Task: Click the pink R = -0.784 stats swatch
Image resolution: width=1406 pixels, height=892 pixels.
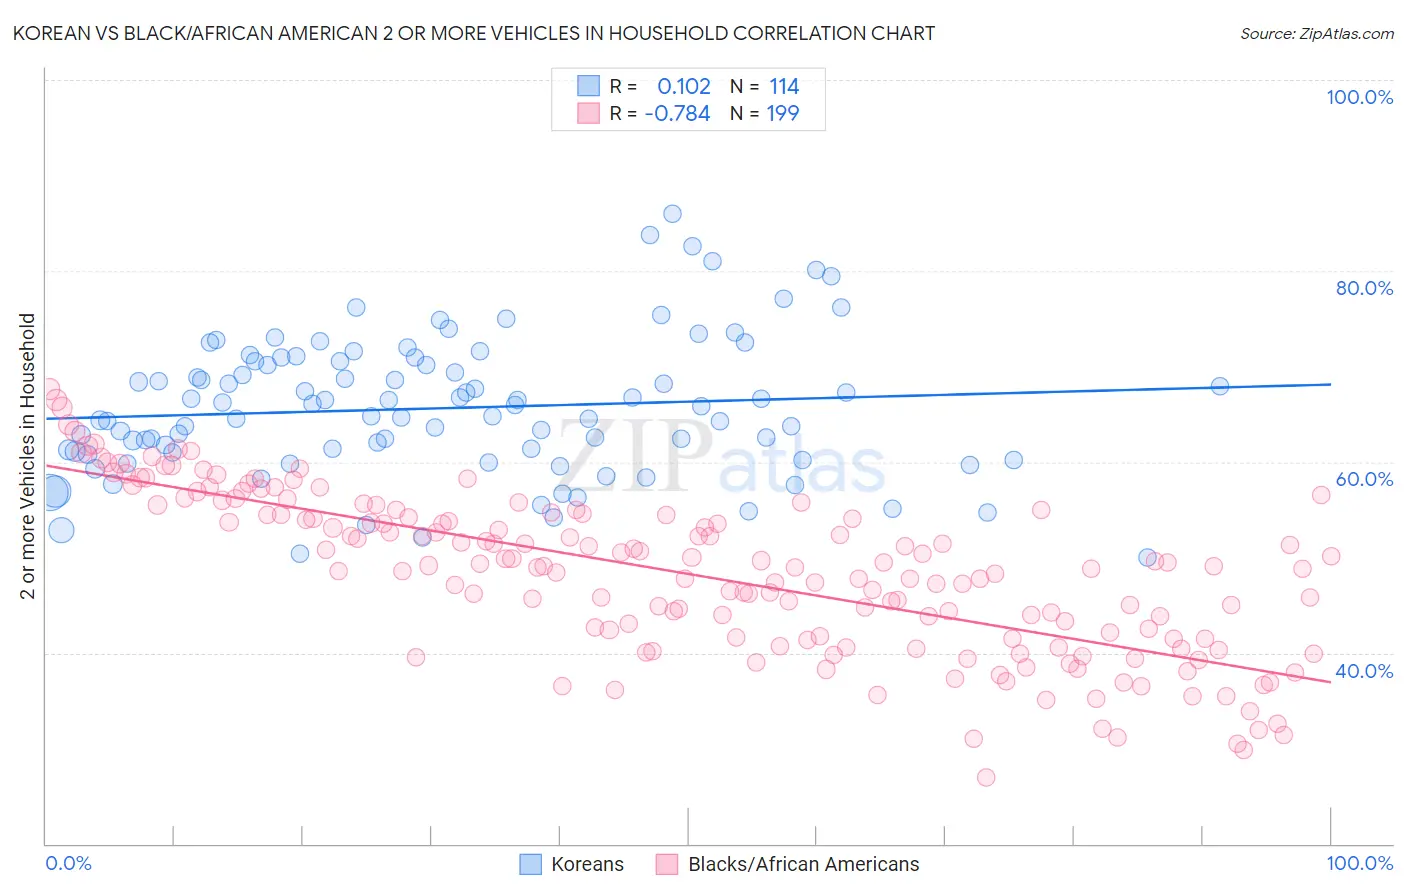Action: [x=588, y=113]
